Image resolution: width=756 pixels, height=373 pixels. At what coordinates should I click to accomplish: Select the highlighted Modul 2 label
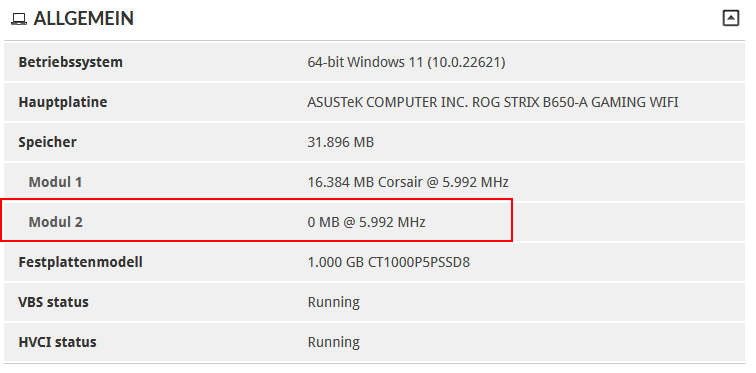(x=55, y=222)
